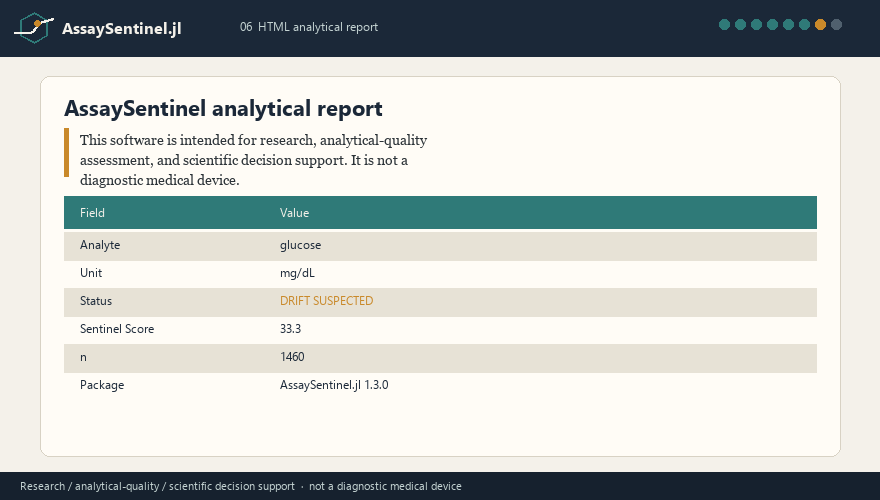880x500 pixels.
Task: Select the first progress dot
Action: tap(725, 25)
